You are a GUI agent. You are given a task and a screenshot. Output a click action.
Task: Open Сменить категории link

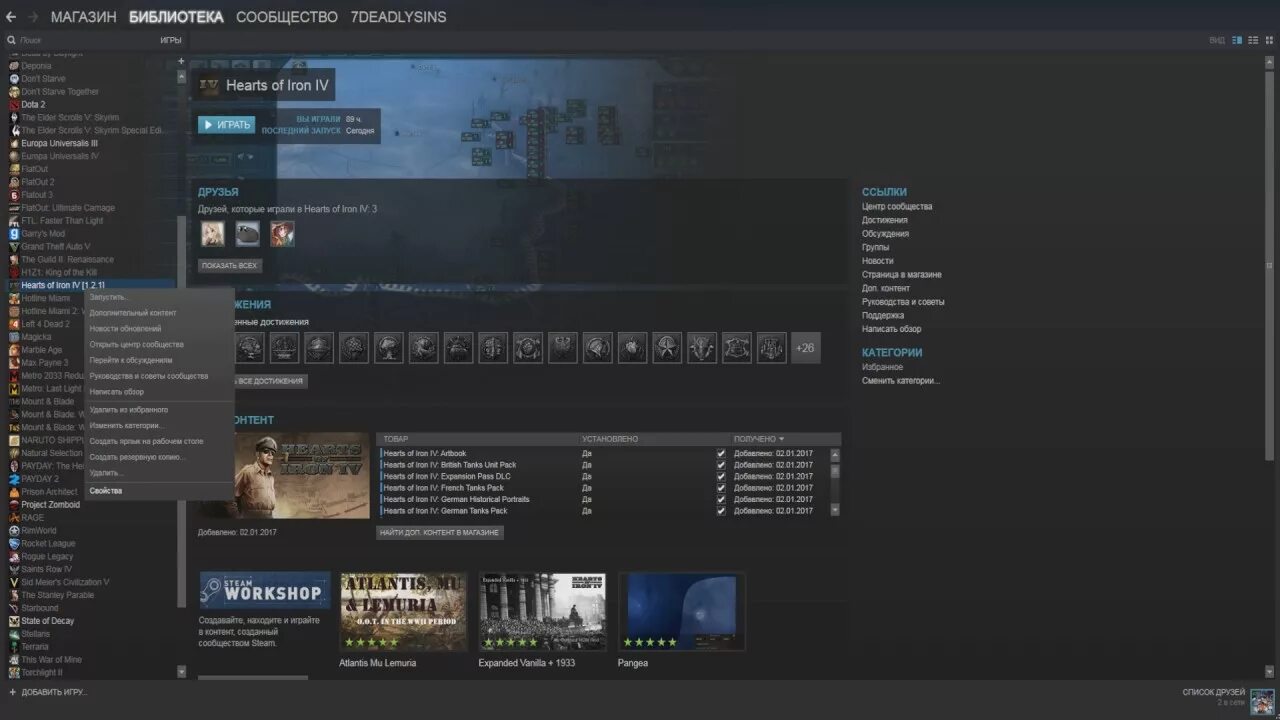[901, 381]
